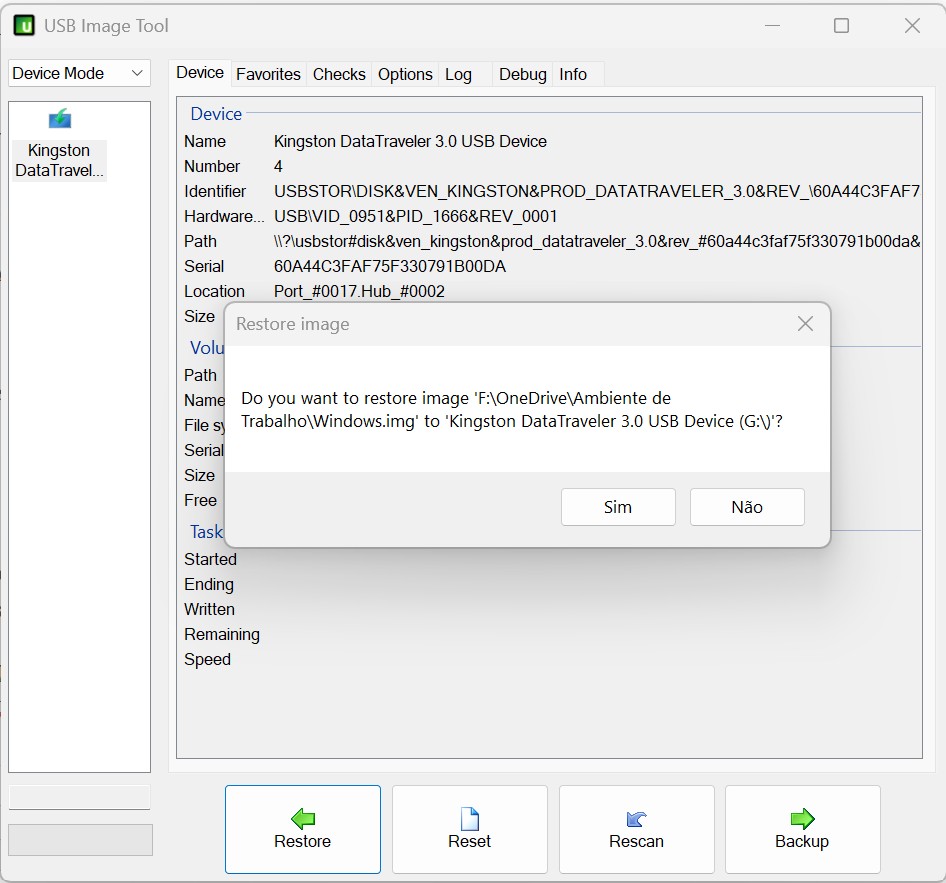Click the USB Image Tool title icon

(24, 26)
